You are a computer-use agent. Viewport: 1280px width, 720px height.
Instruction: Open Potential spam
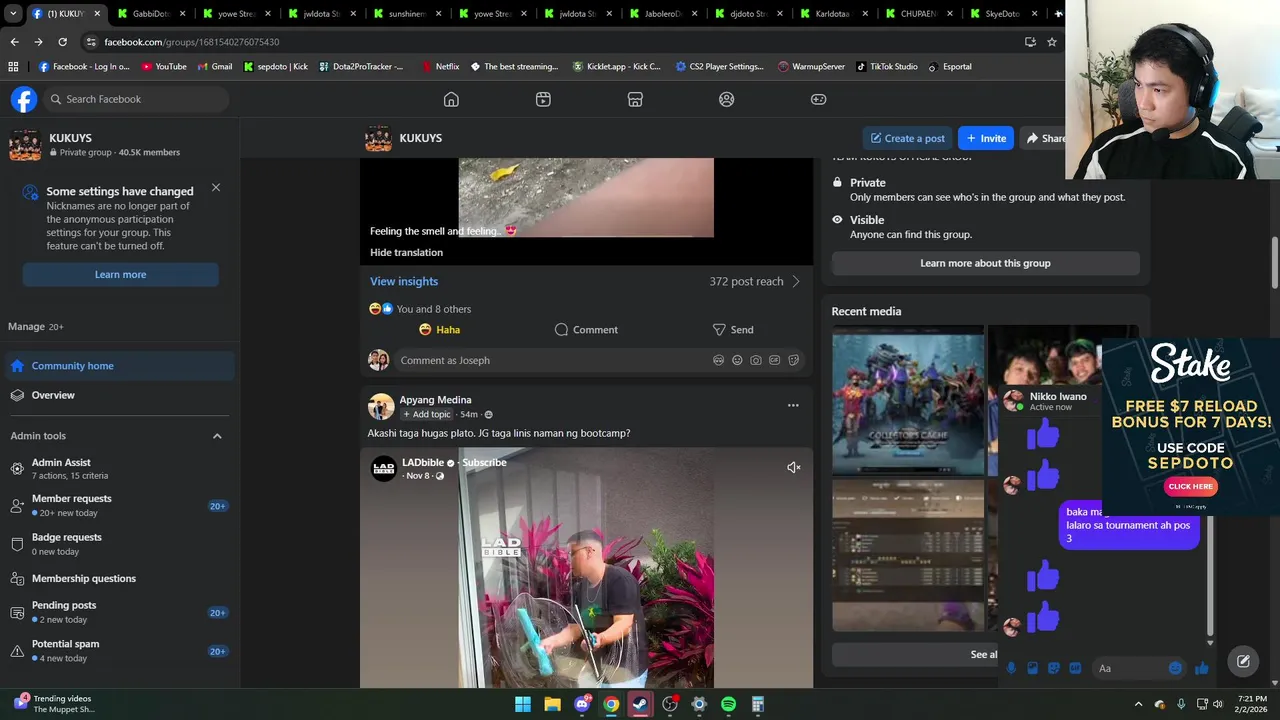[x=120, y=651]
